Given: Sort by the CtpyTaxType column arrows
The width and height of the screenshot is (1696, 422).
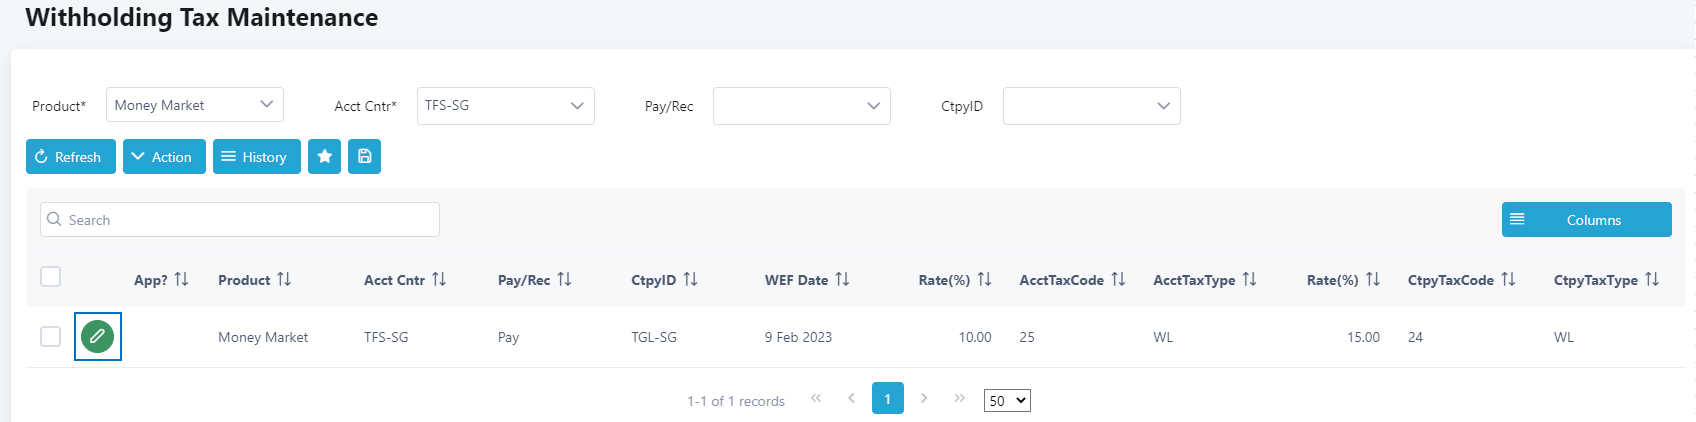Looking at the screenshot, I should [1652, 279].
